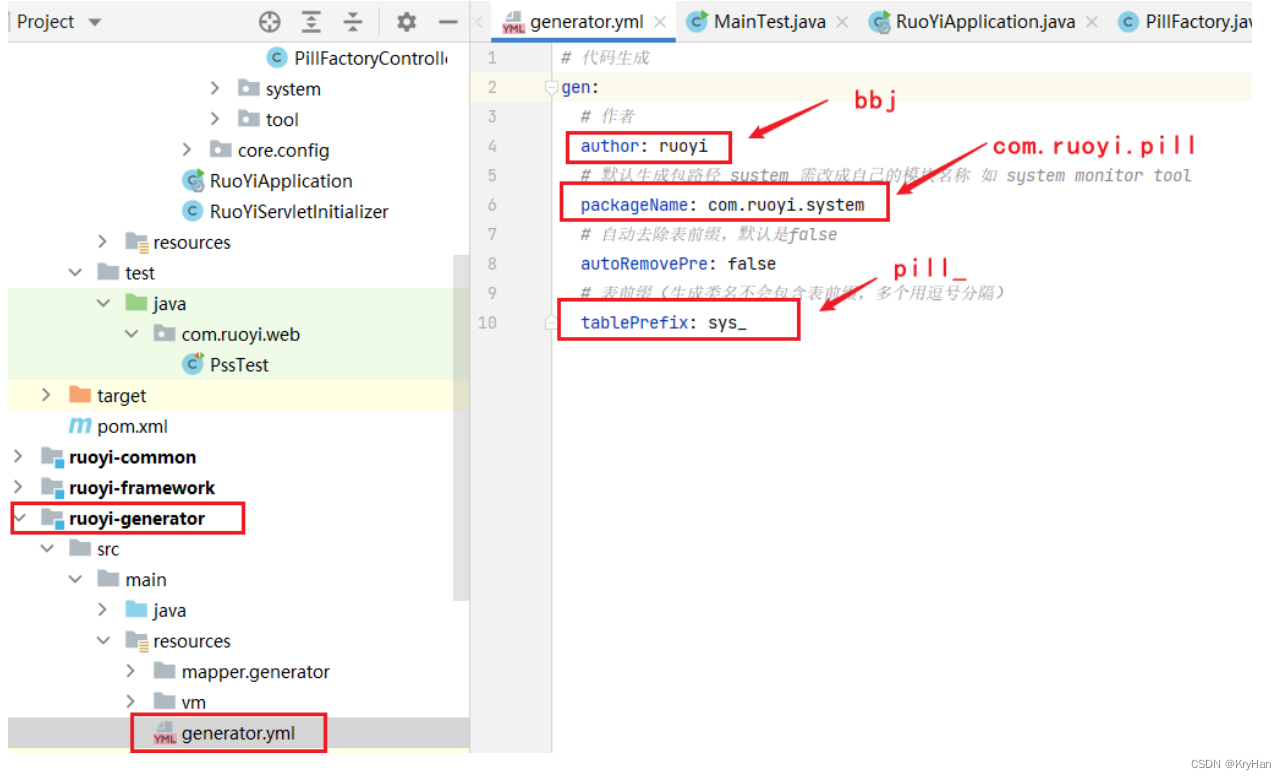Click the target folder icon

coord(80,395)
